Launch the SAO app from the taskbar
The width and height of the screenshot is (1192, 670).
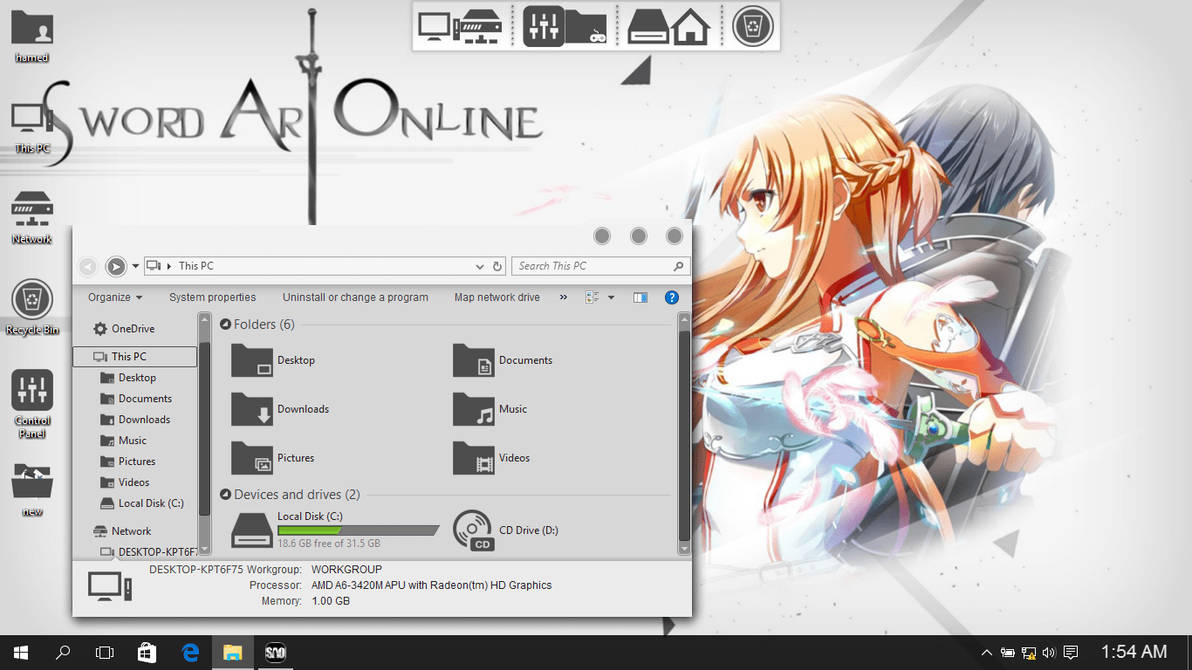pyautogui.click(x=274, y=652)
